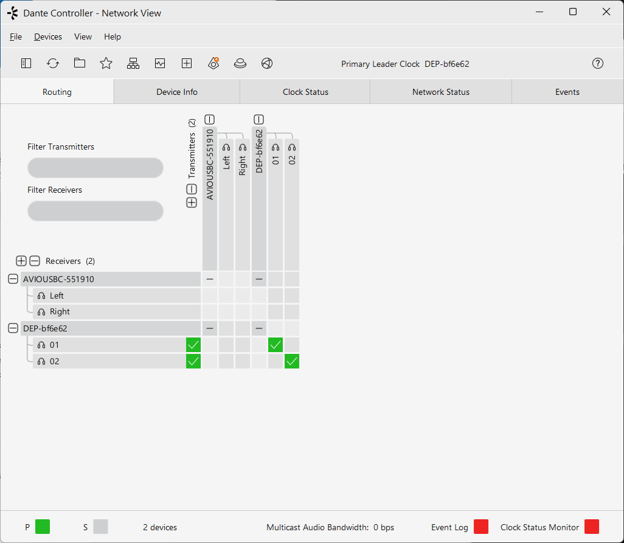Viewport: 624px width, 543px height.
Task: Click the Multicast Audio Bandwidth 0 bps text
Action: coord(330,527)
